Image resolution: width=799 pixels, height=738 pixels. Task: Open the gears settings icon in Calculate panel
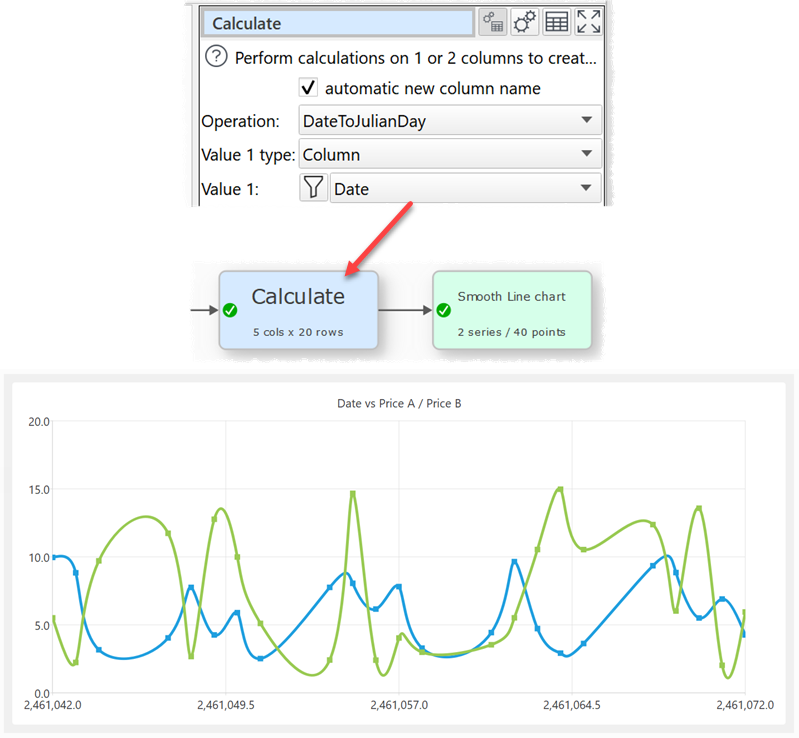pos(524,22)
